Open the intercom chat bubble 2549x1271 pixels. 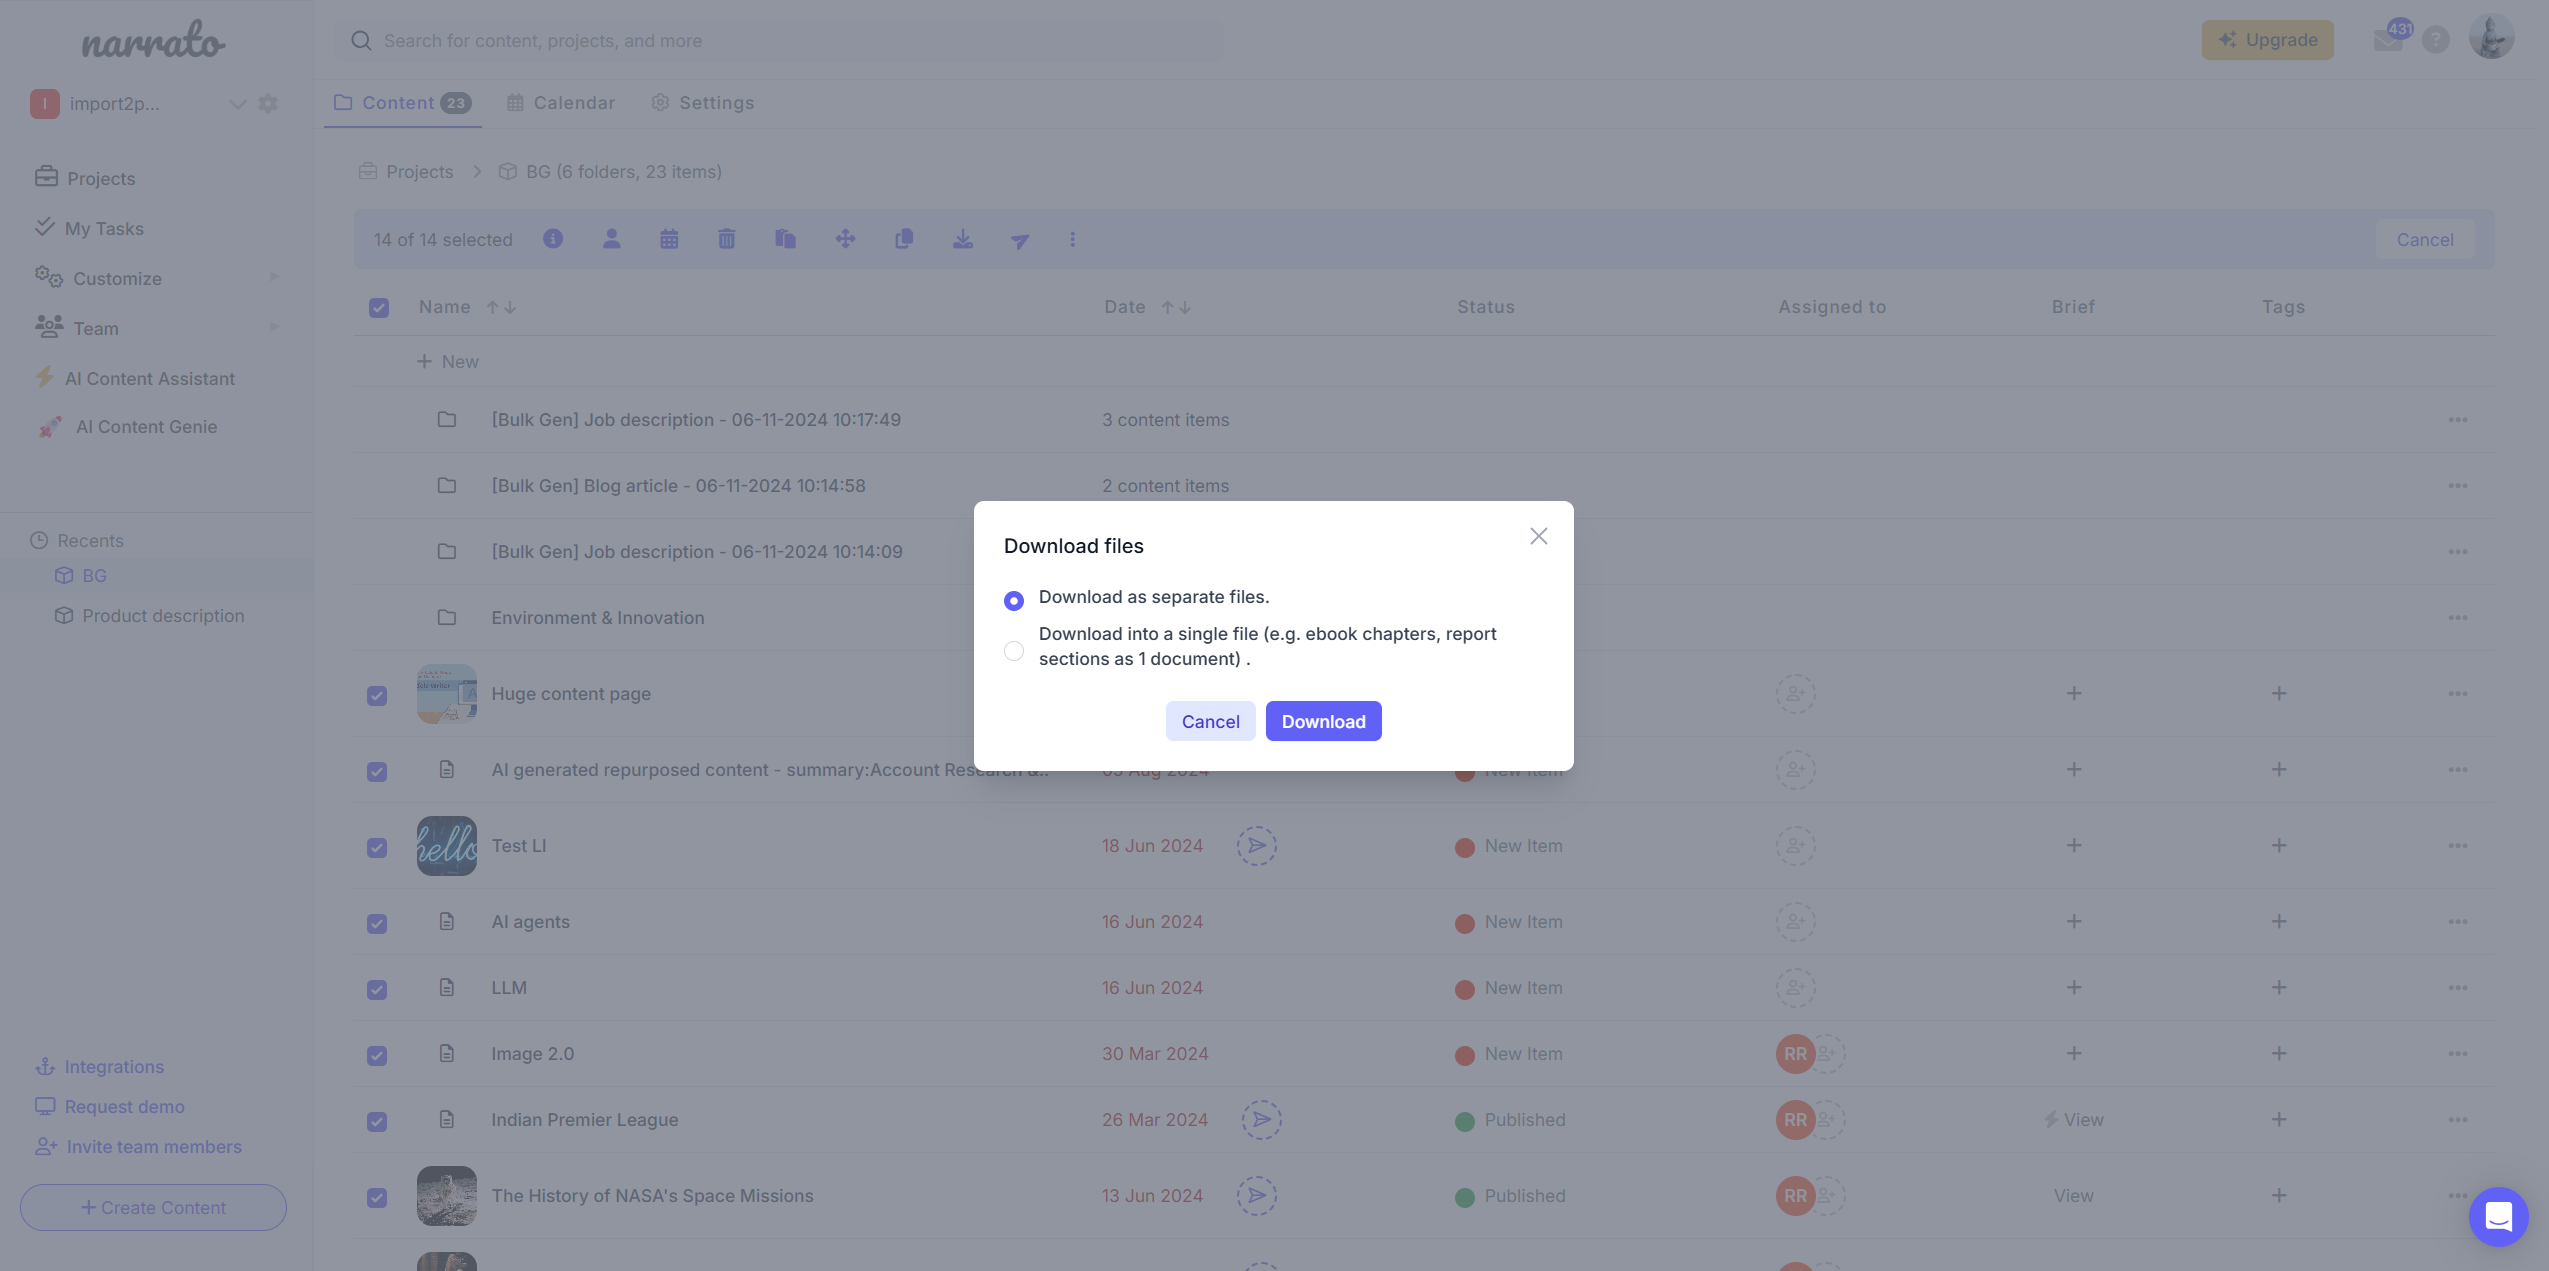pyautogui.click(x=2497, y=1216)
